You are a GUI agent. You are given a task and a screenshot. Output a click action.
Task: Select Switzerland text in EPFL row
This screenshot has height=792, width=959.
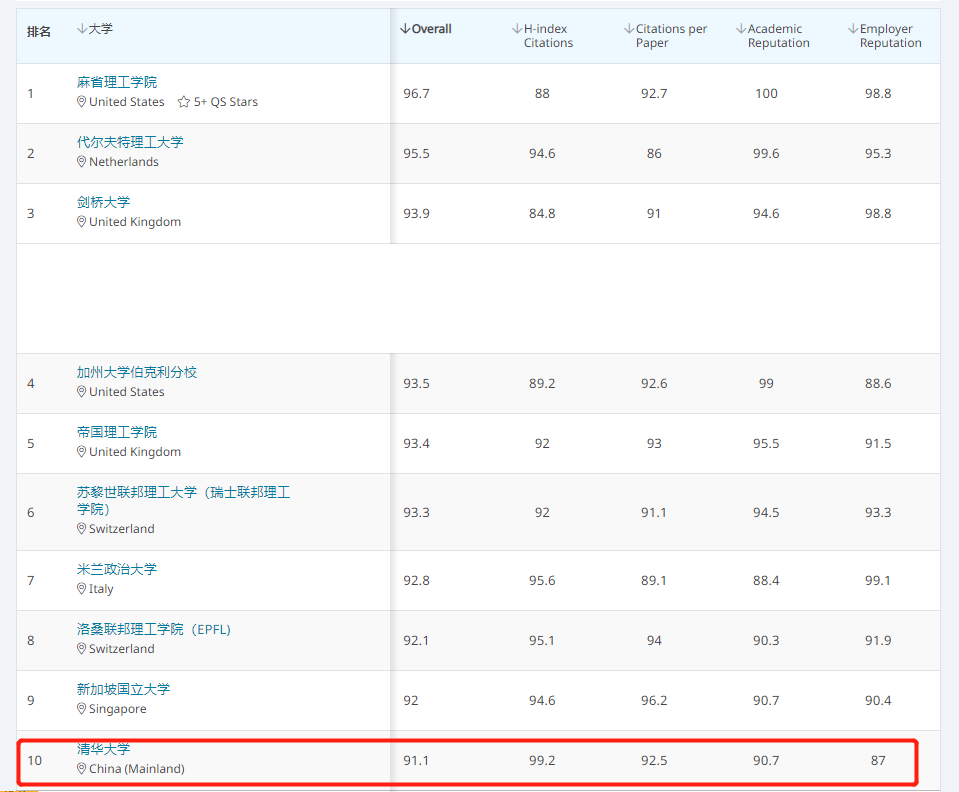[x=122, y=648]
